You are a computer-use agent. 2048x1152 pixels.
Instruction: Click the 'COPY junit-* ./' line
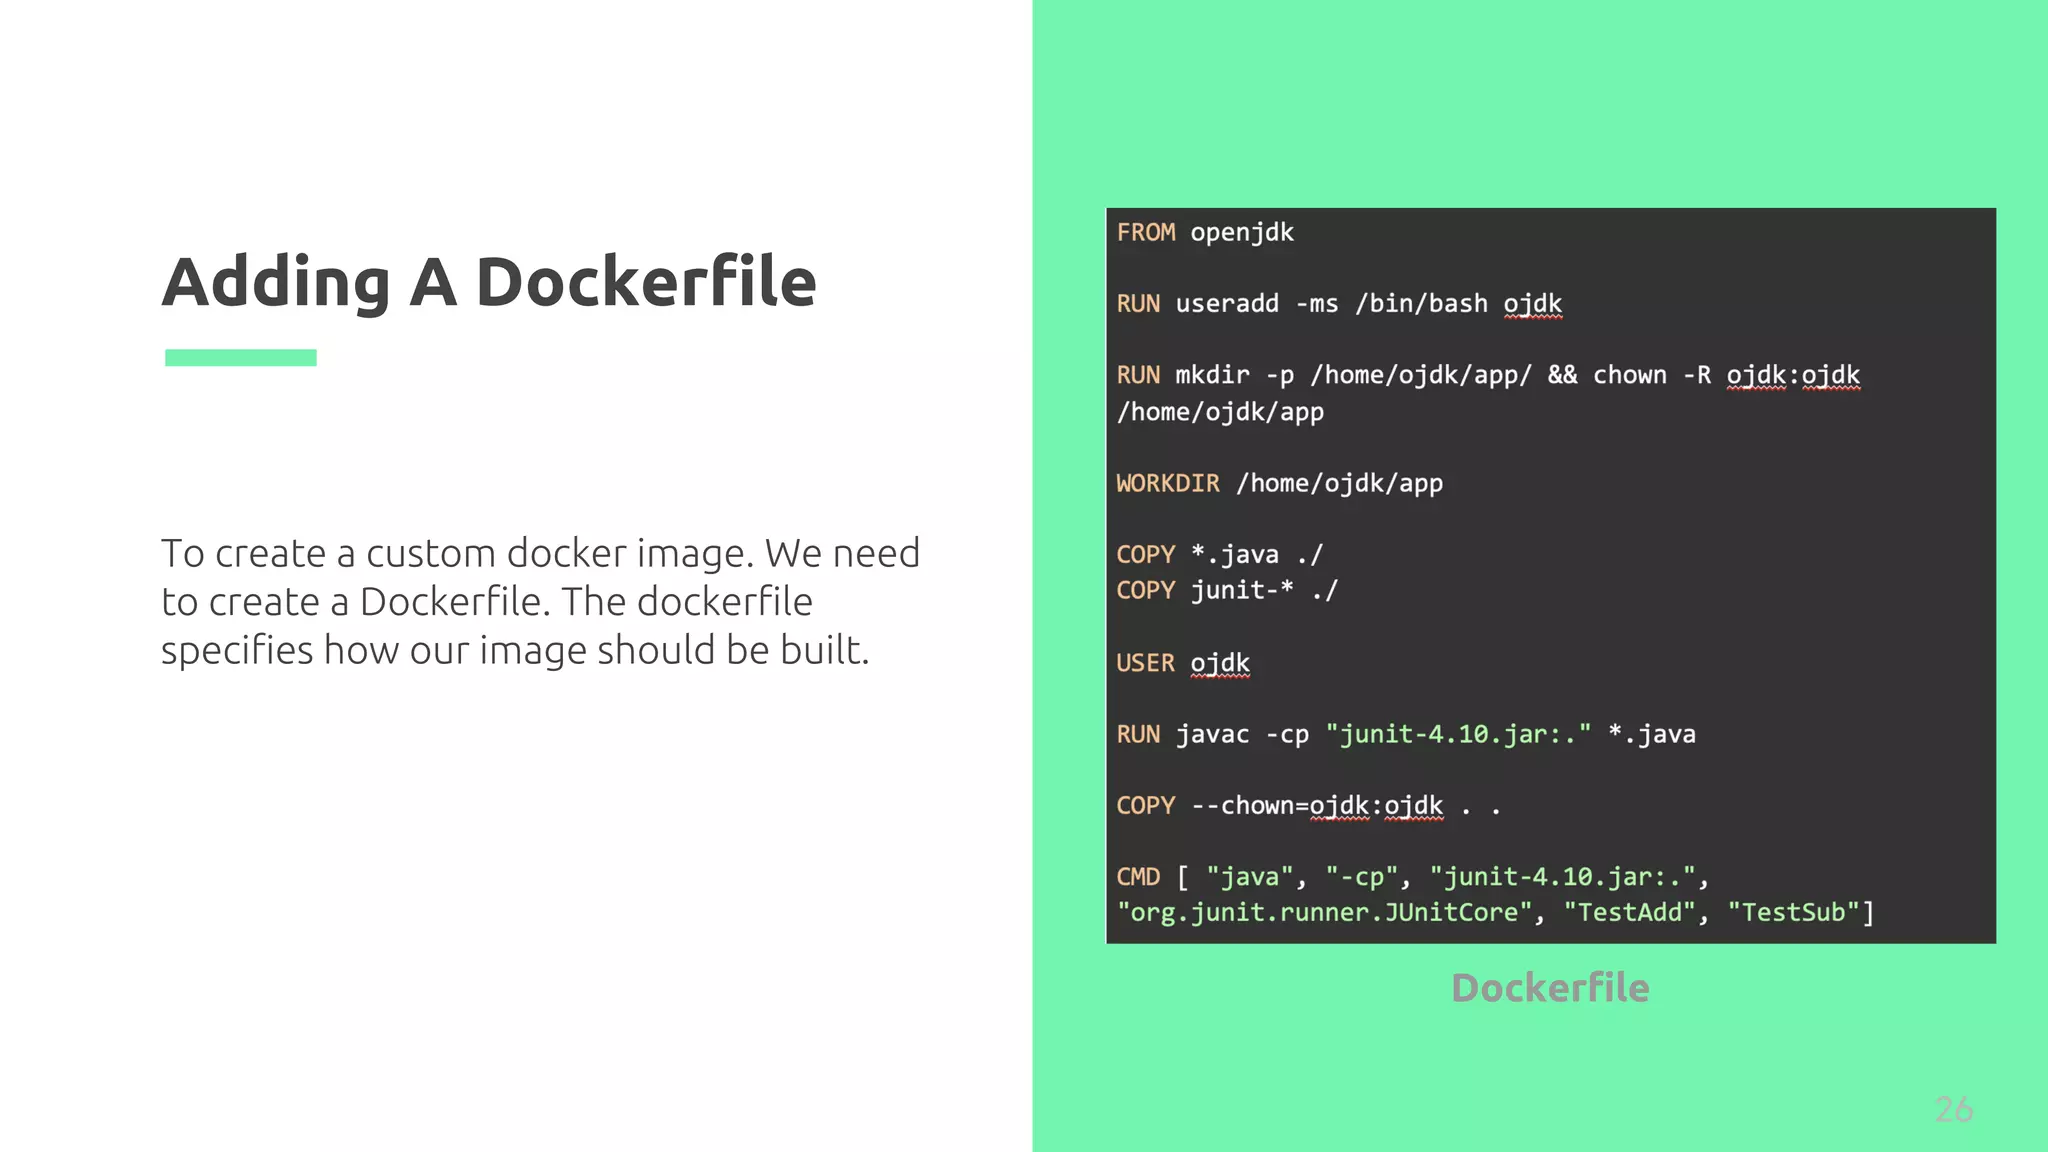(x=1227, y=590)
